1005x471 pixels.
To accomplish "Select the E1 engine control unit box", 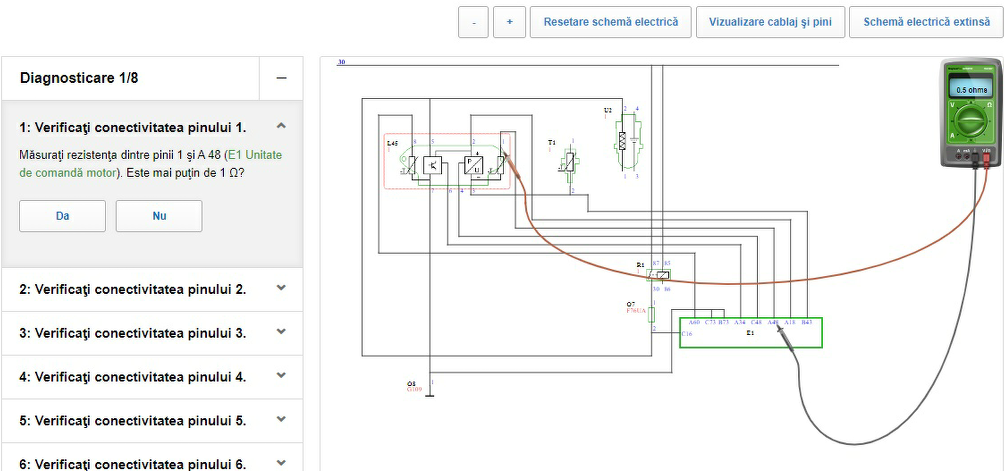I will coord(750,334).
